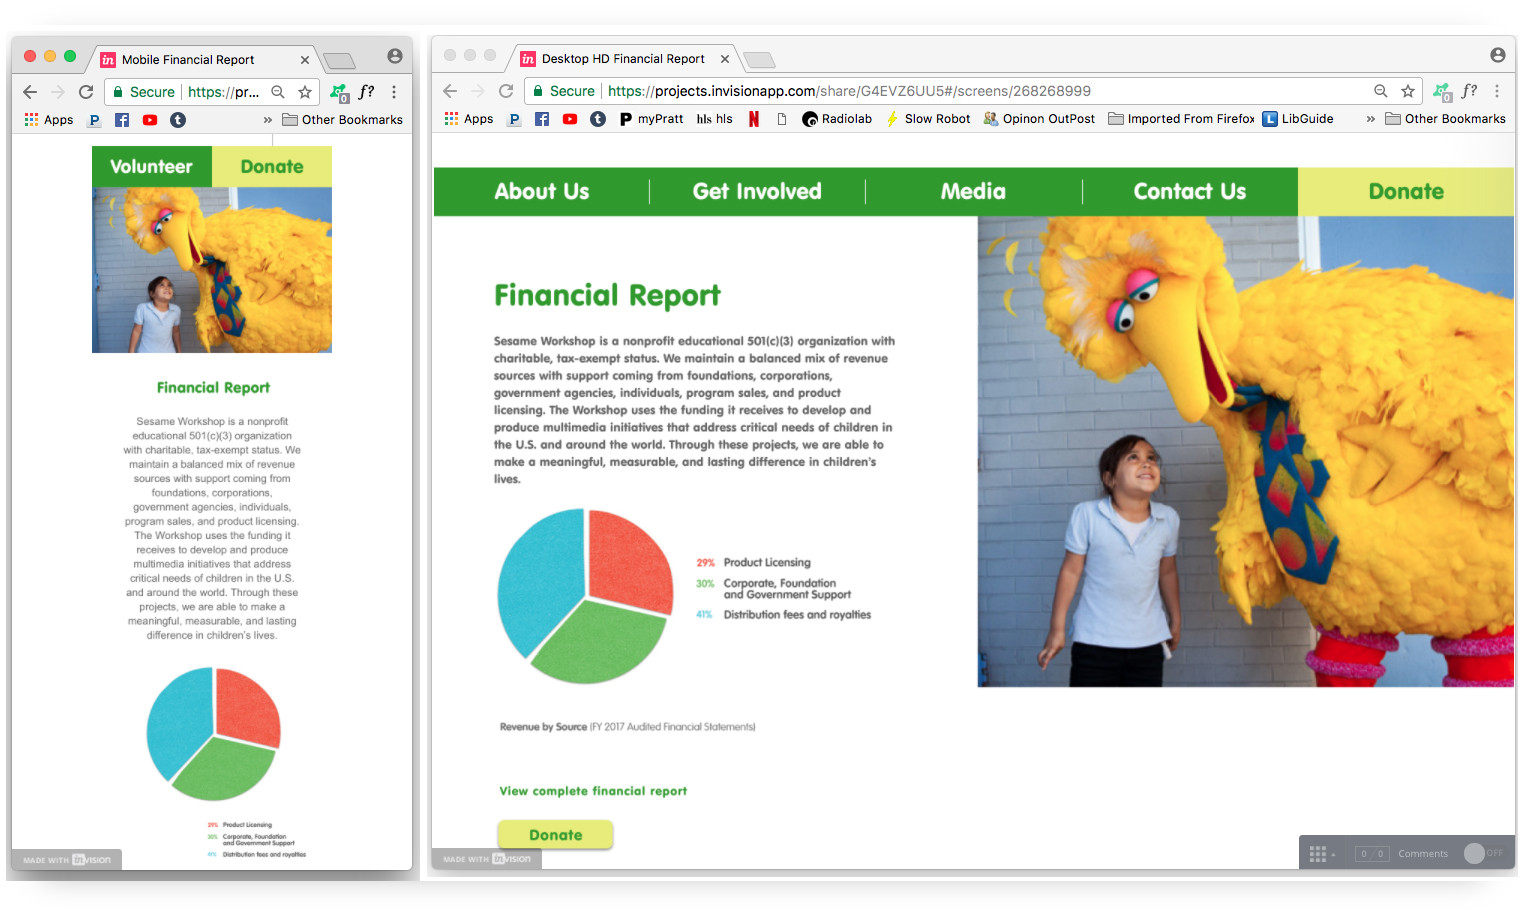
Task: Click the f? font extension icon in the desktop window
Action: pyautogui.click(x=1469, y=91)
